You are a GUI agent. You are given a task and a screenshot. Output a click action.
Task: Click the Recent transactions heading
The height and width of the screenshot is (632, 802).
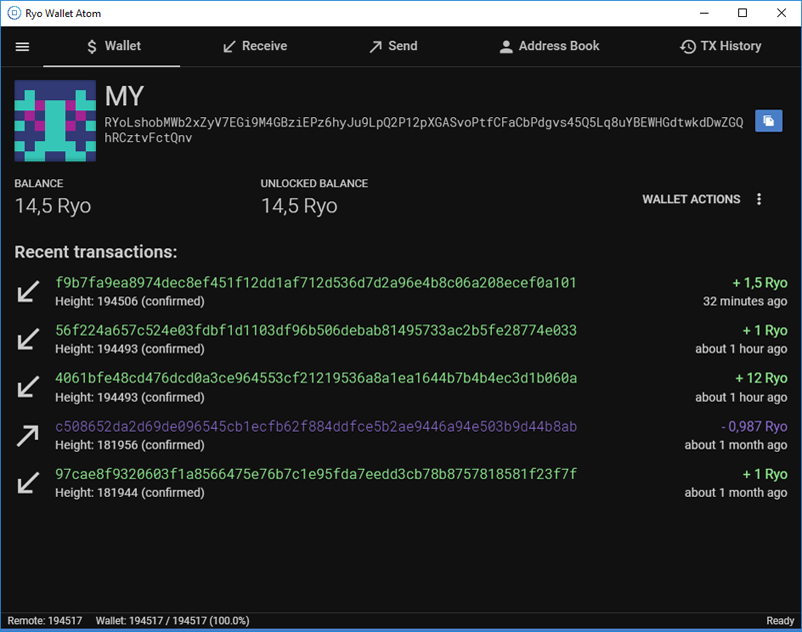point(96,252)
